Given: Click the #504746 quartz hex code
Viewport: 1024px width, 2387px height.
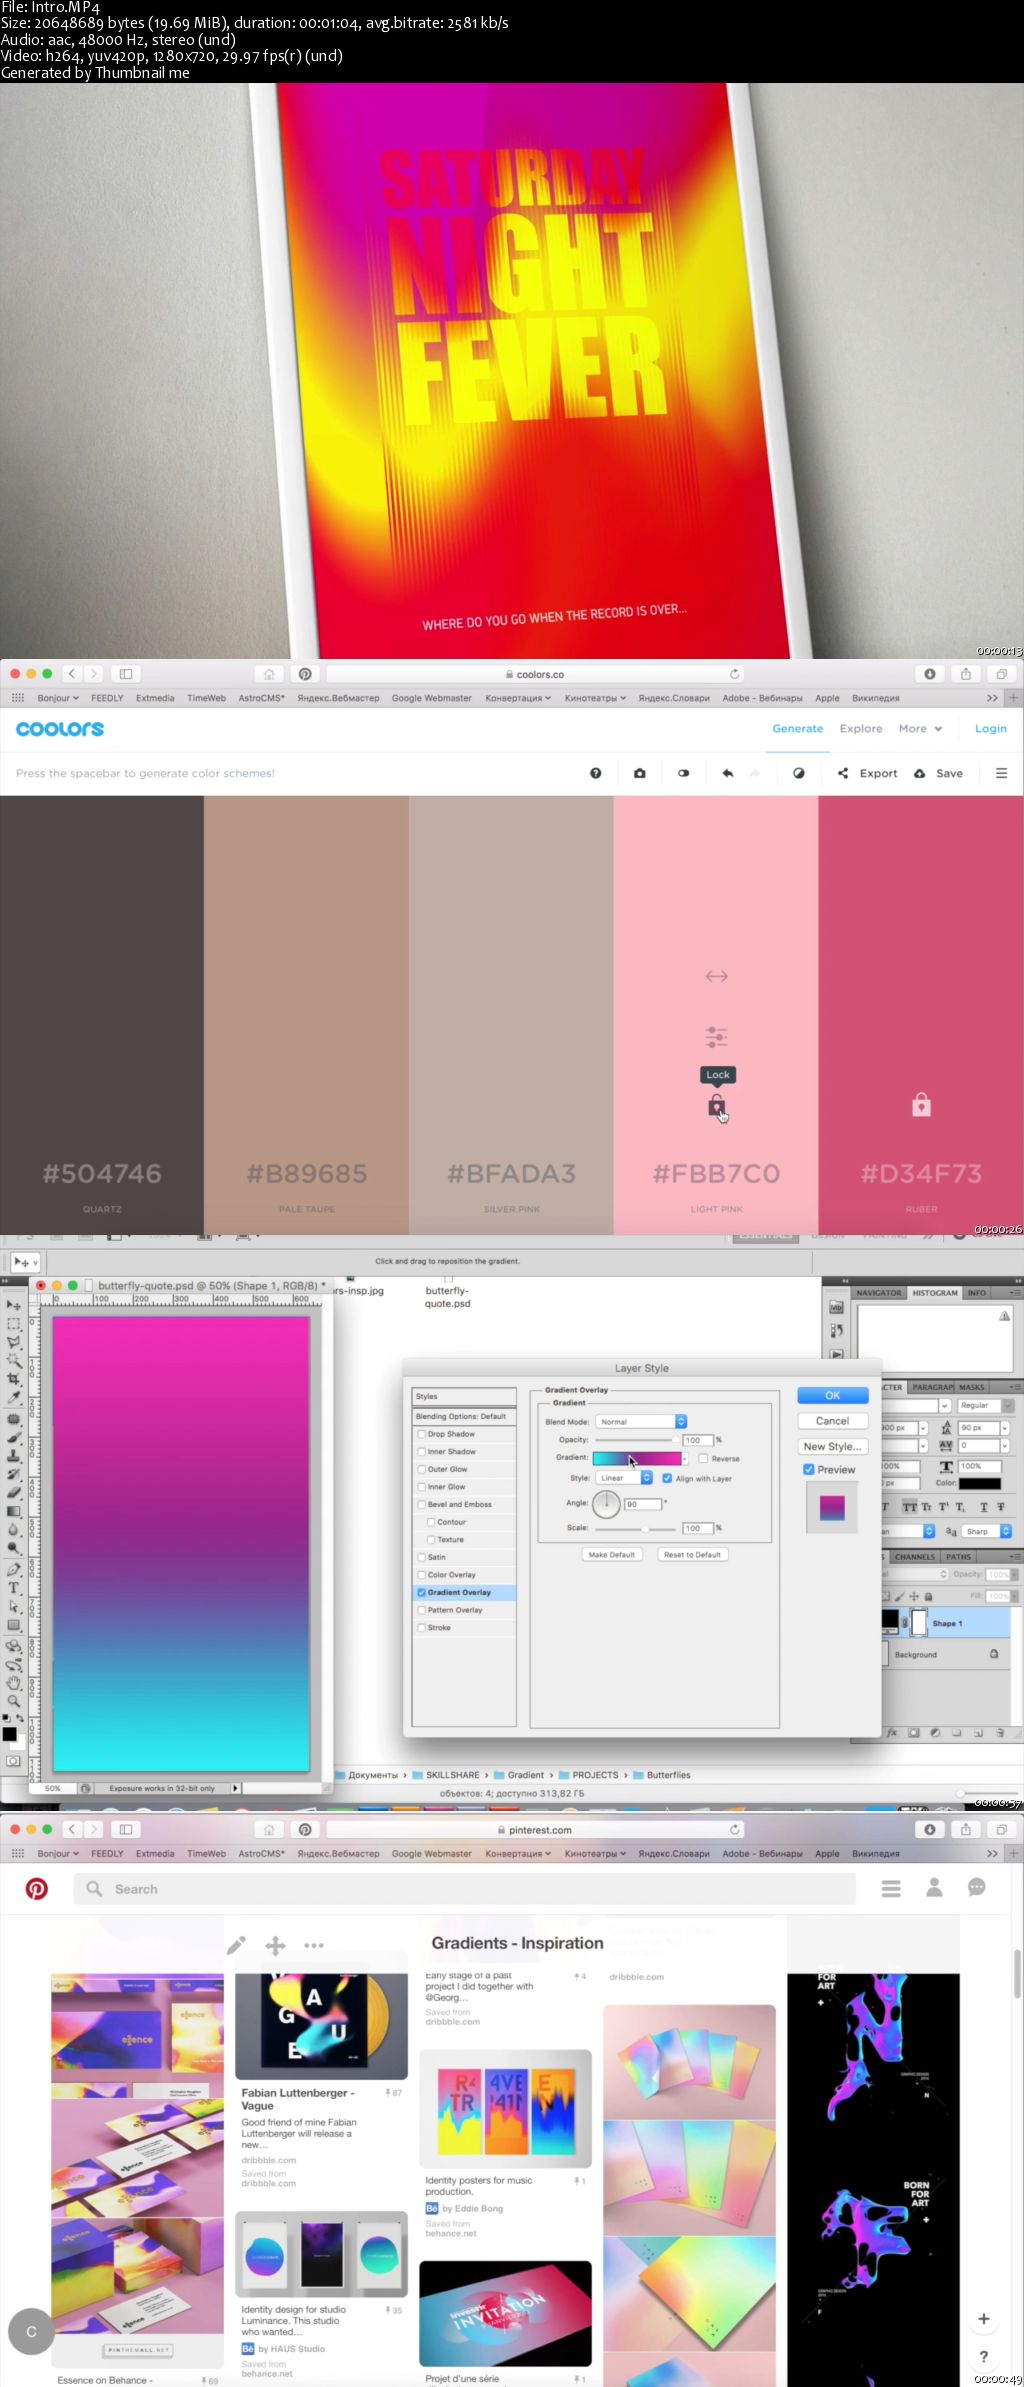Looking at the screenshot, I should [102, 1174].
